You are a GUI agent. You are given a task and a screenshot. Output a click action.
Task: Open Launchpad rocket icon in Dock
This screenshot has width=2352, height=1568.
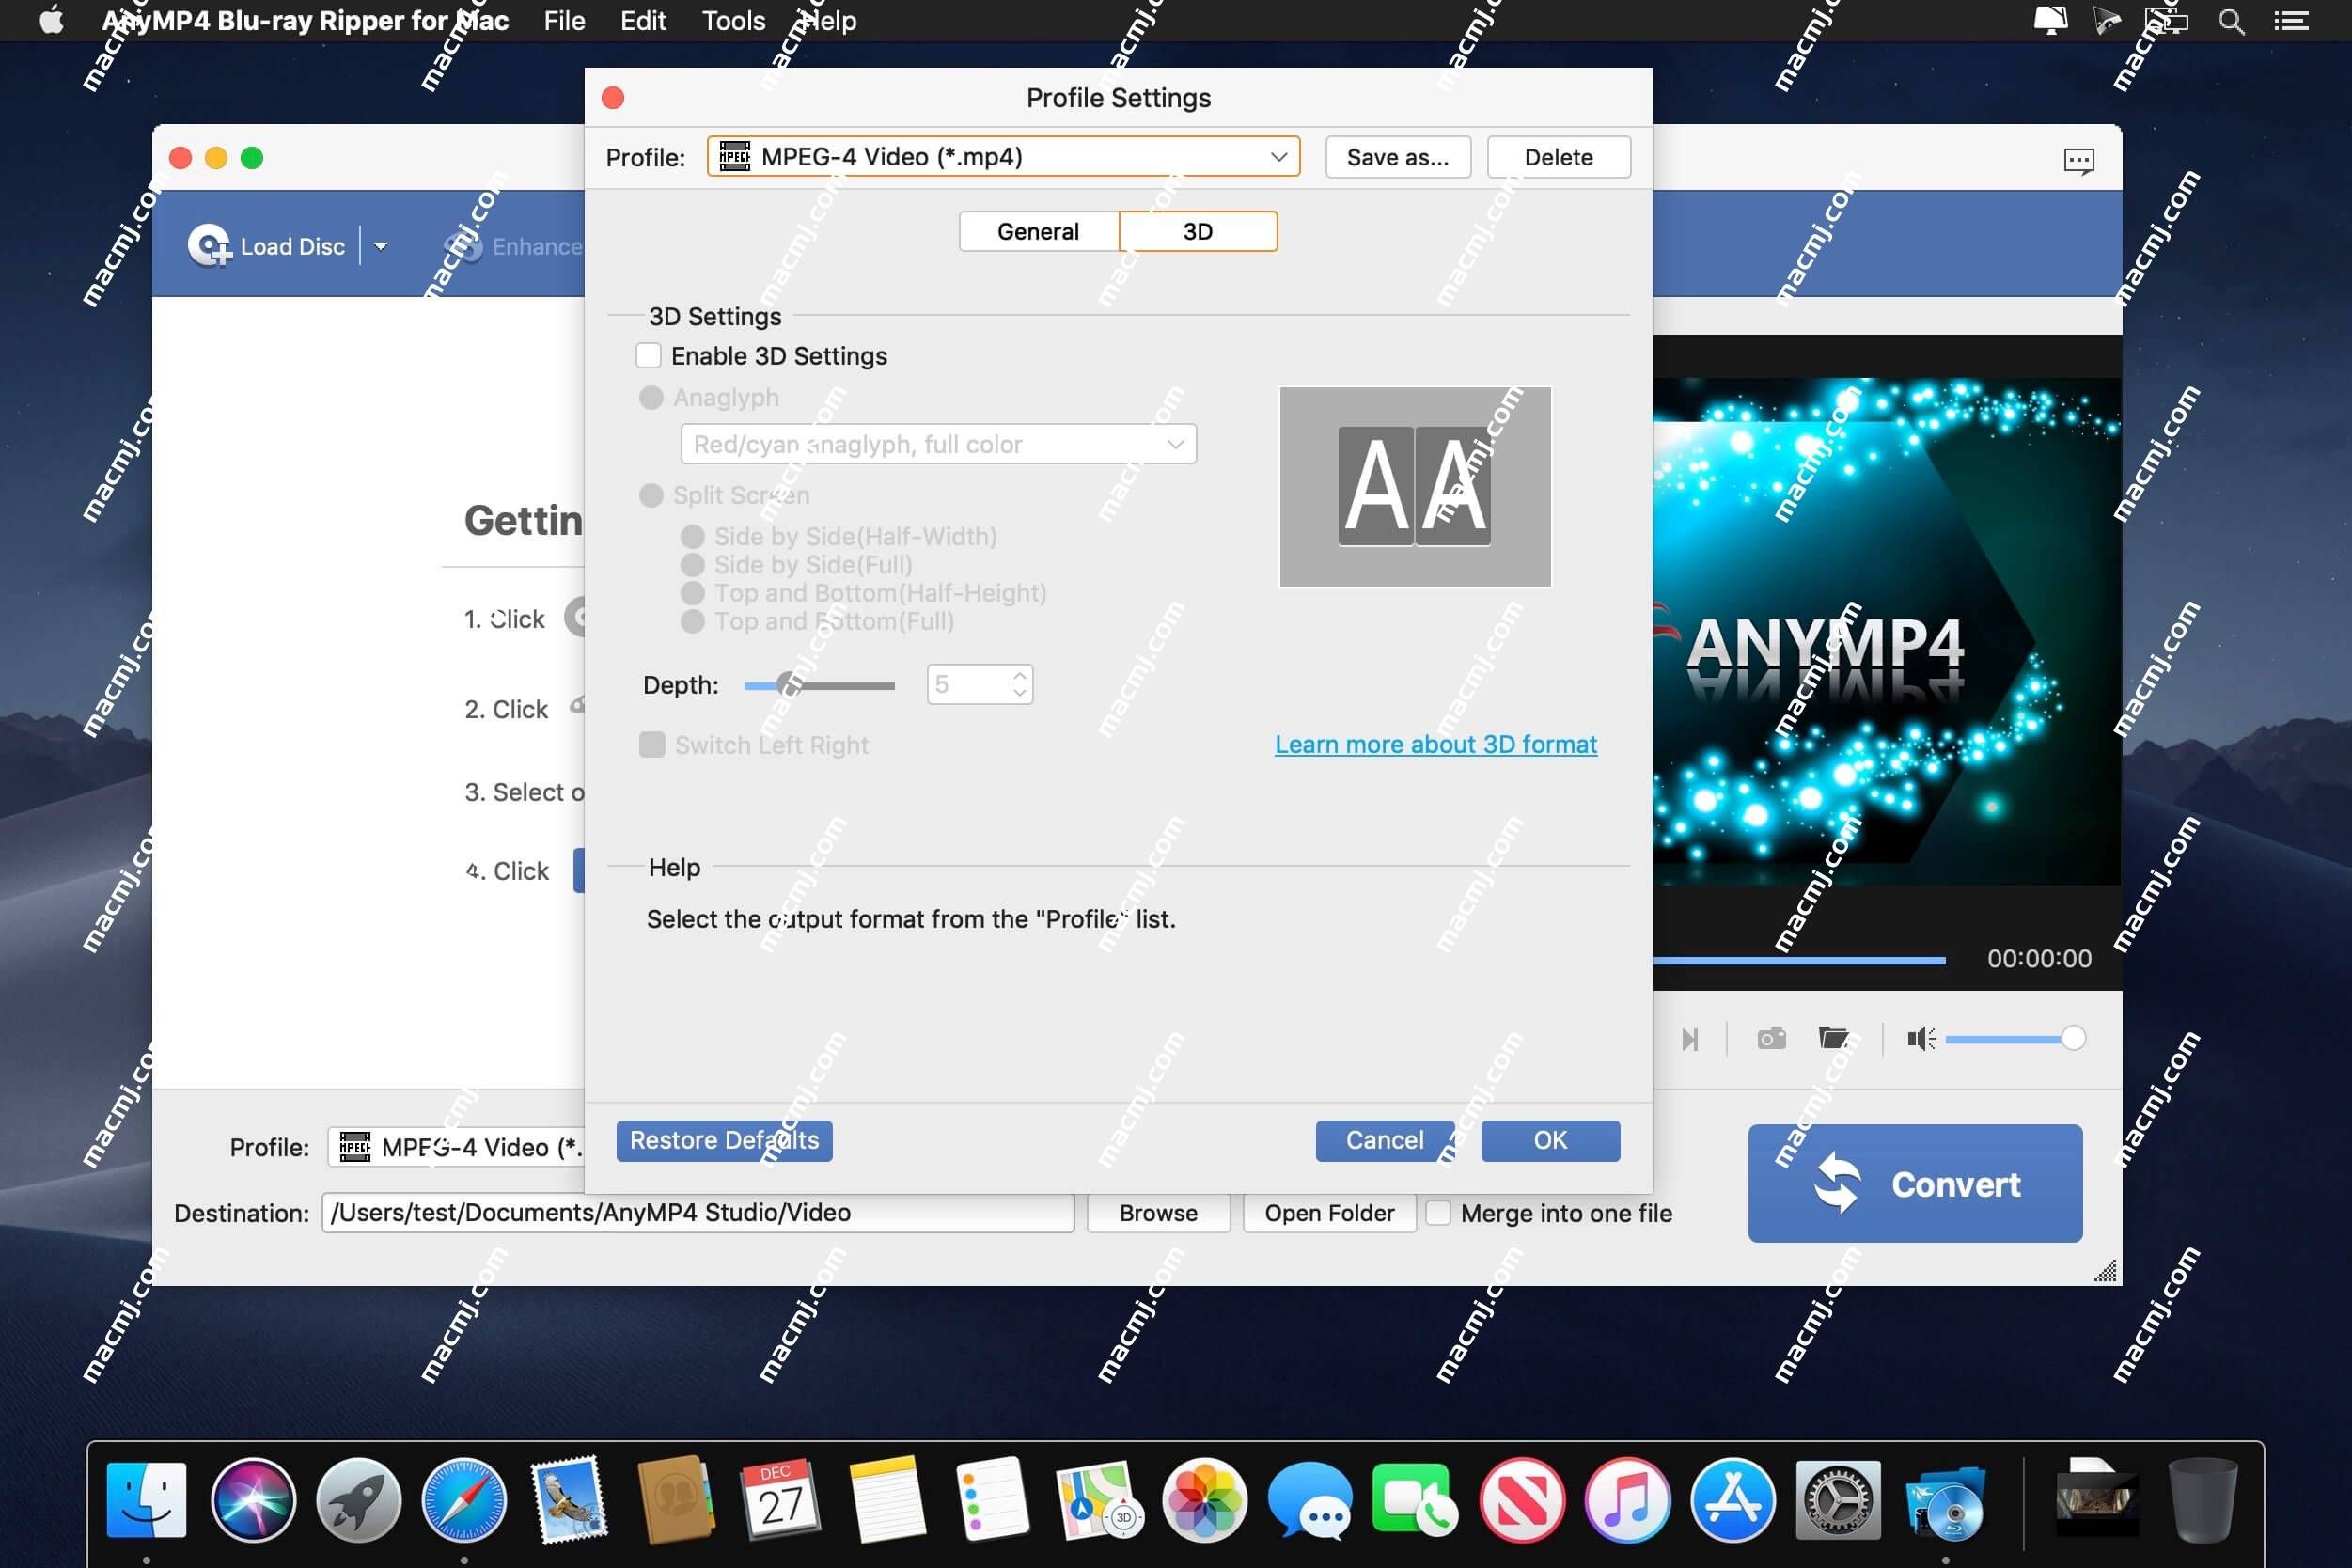359,1501
